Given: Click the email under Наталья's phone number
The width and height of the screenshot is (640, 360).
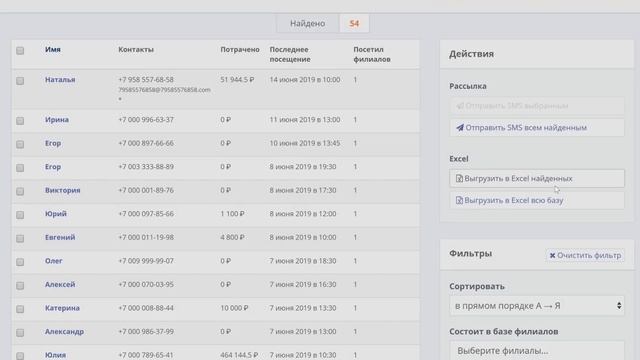Looking at the screenshot, I should pyautogui.click(x=164, y=90).
